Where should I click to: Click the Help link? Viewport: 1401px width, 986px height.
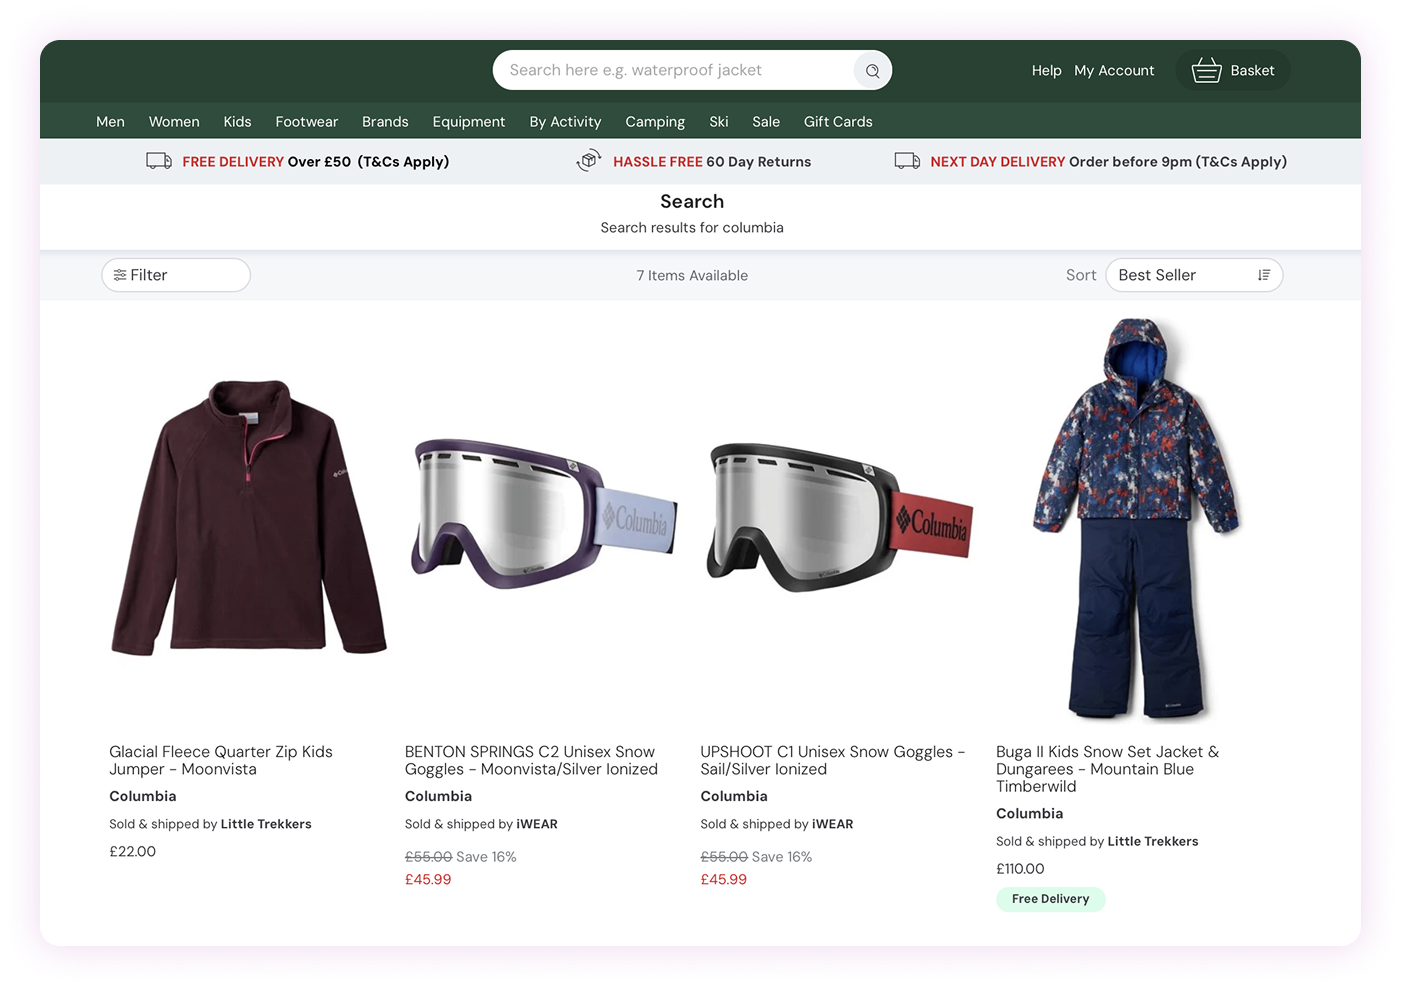coord(1047,71)
